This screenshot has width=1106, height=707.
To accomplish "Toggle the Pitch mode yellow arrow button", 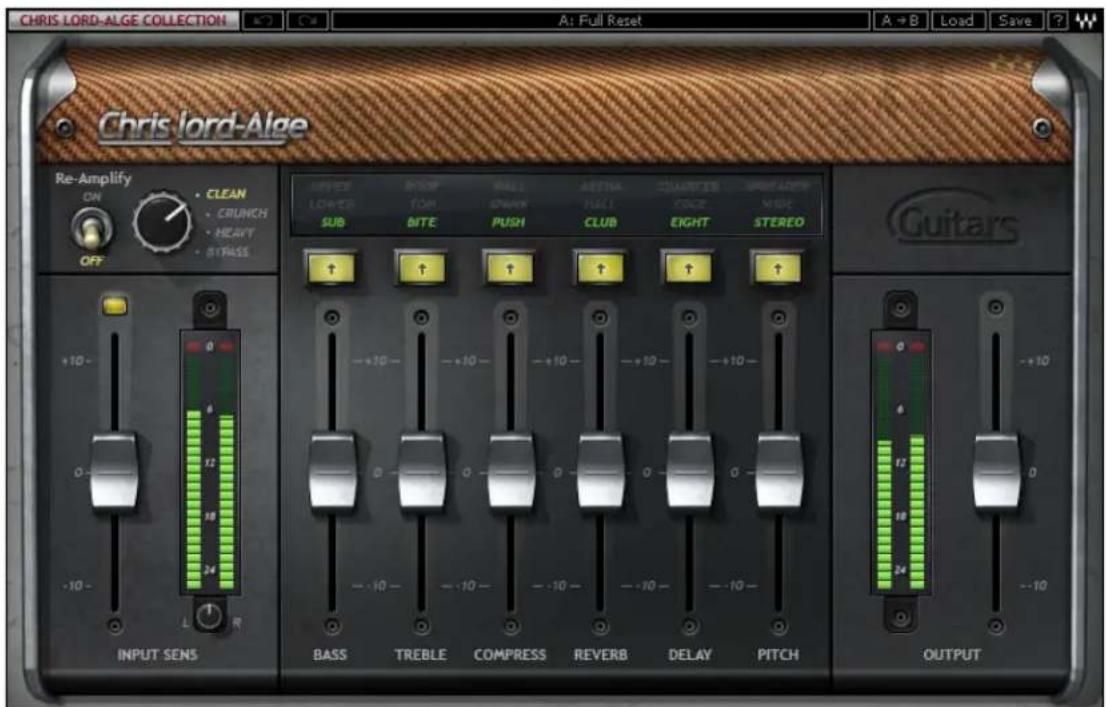I will click(777, 269).
